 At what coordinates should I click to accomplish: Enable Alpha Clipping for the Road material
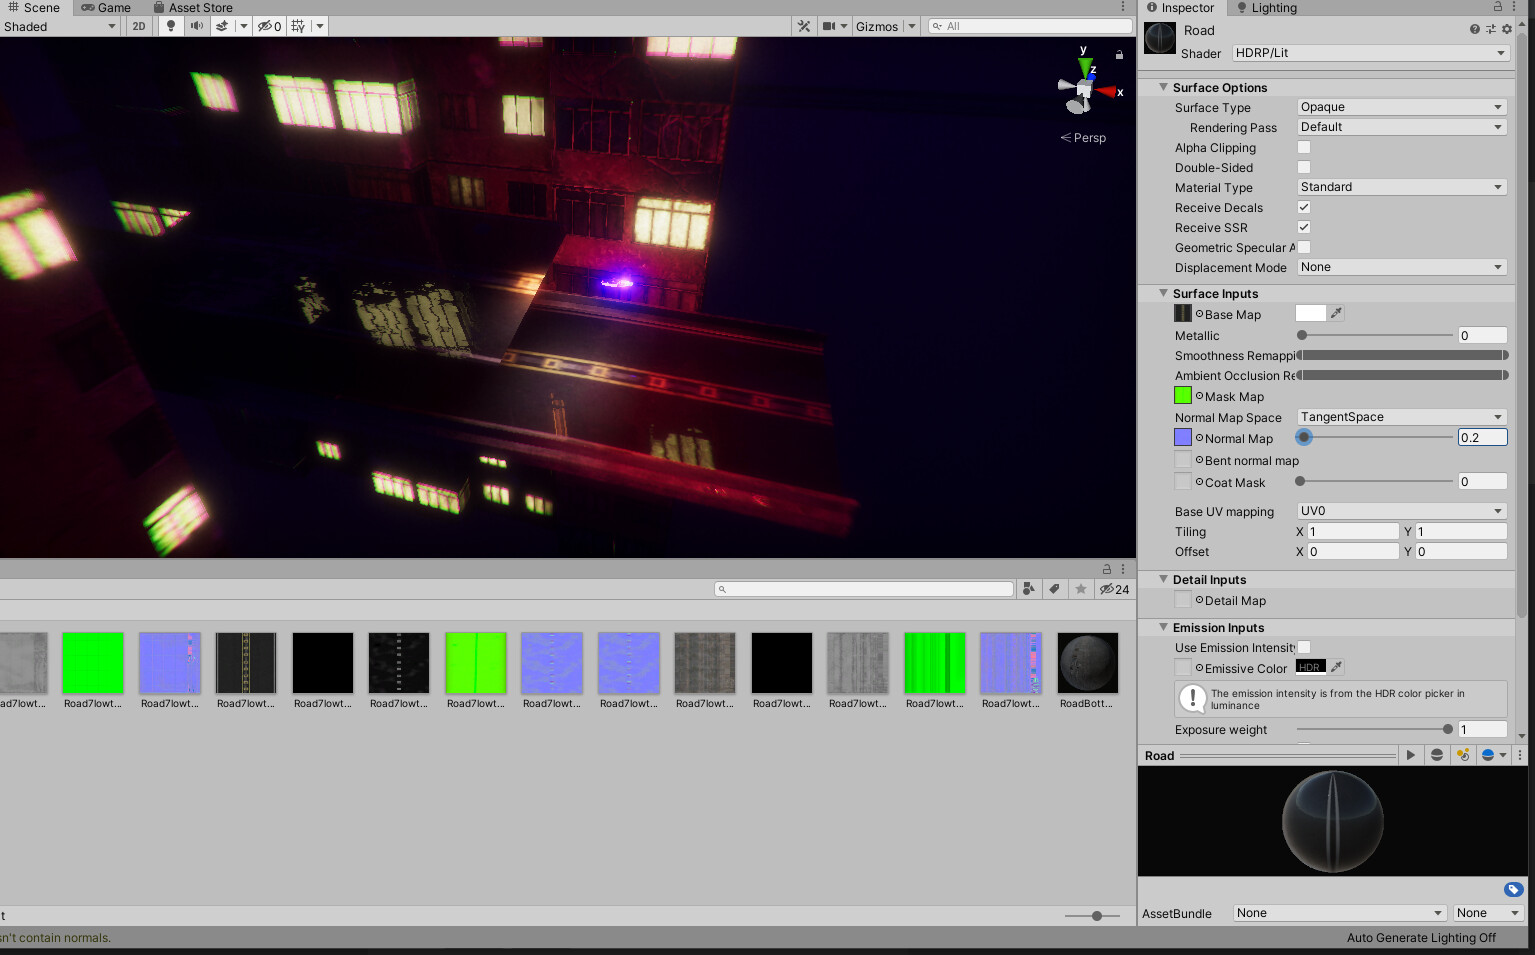(1304, 147)
